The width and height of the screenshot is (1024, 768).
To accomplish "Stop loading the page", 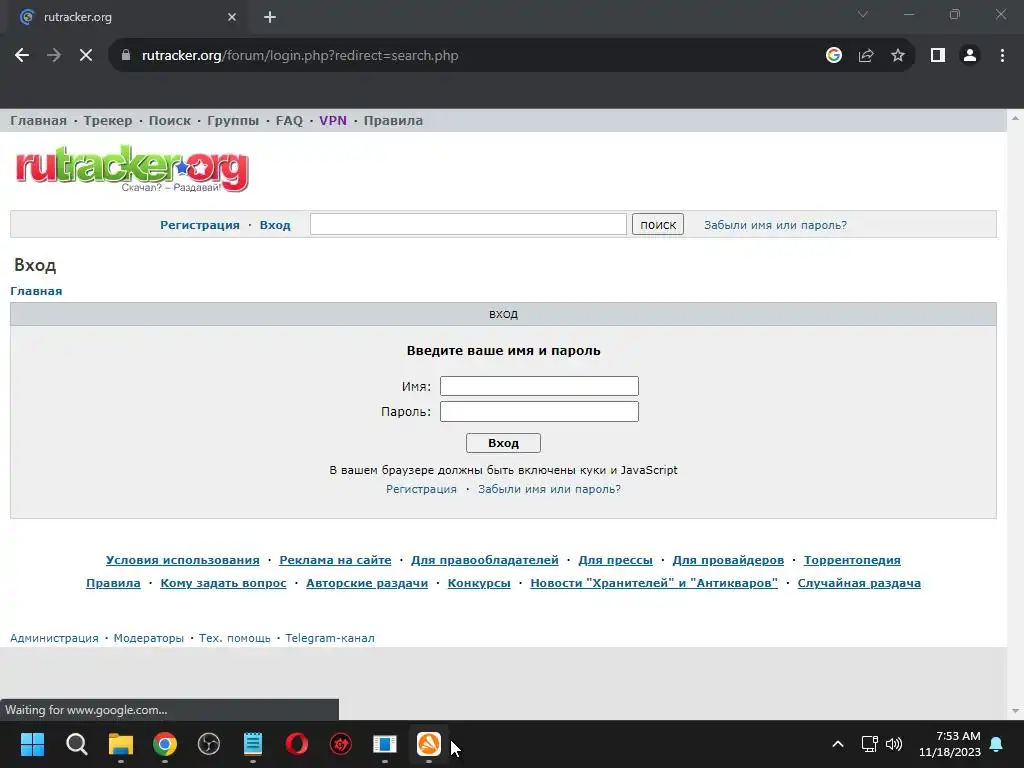I will [x=86, y=56].
